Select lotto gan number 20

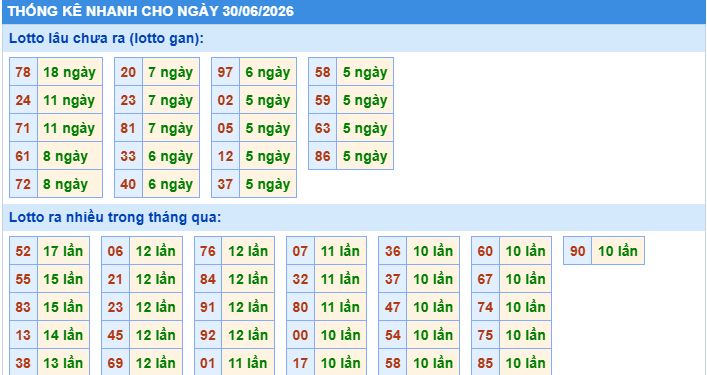tap(128, 72)
